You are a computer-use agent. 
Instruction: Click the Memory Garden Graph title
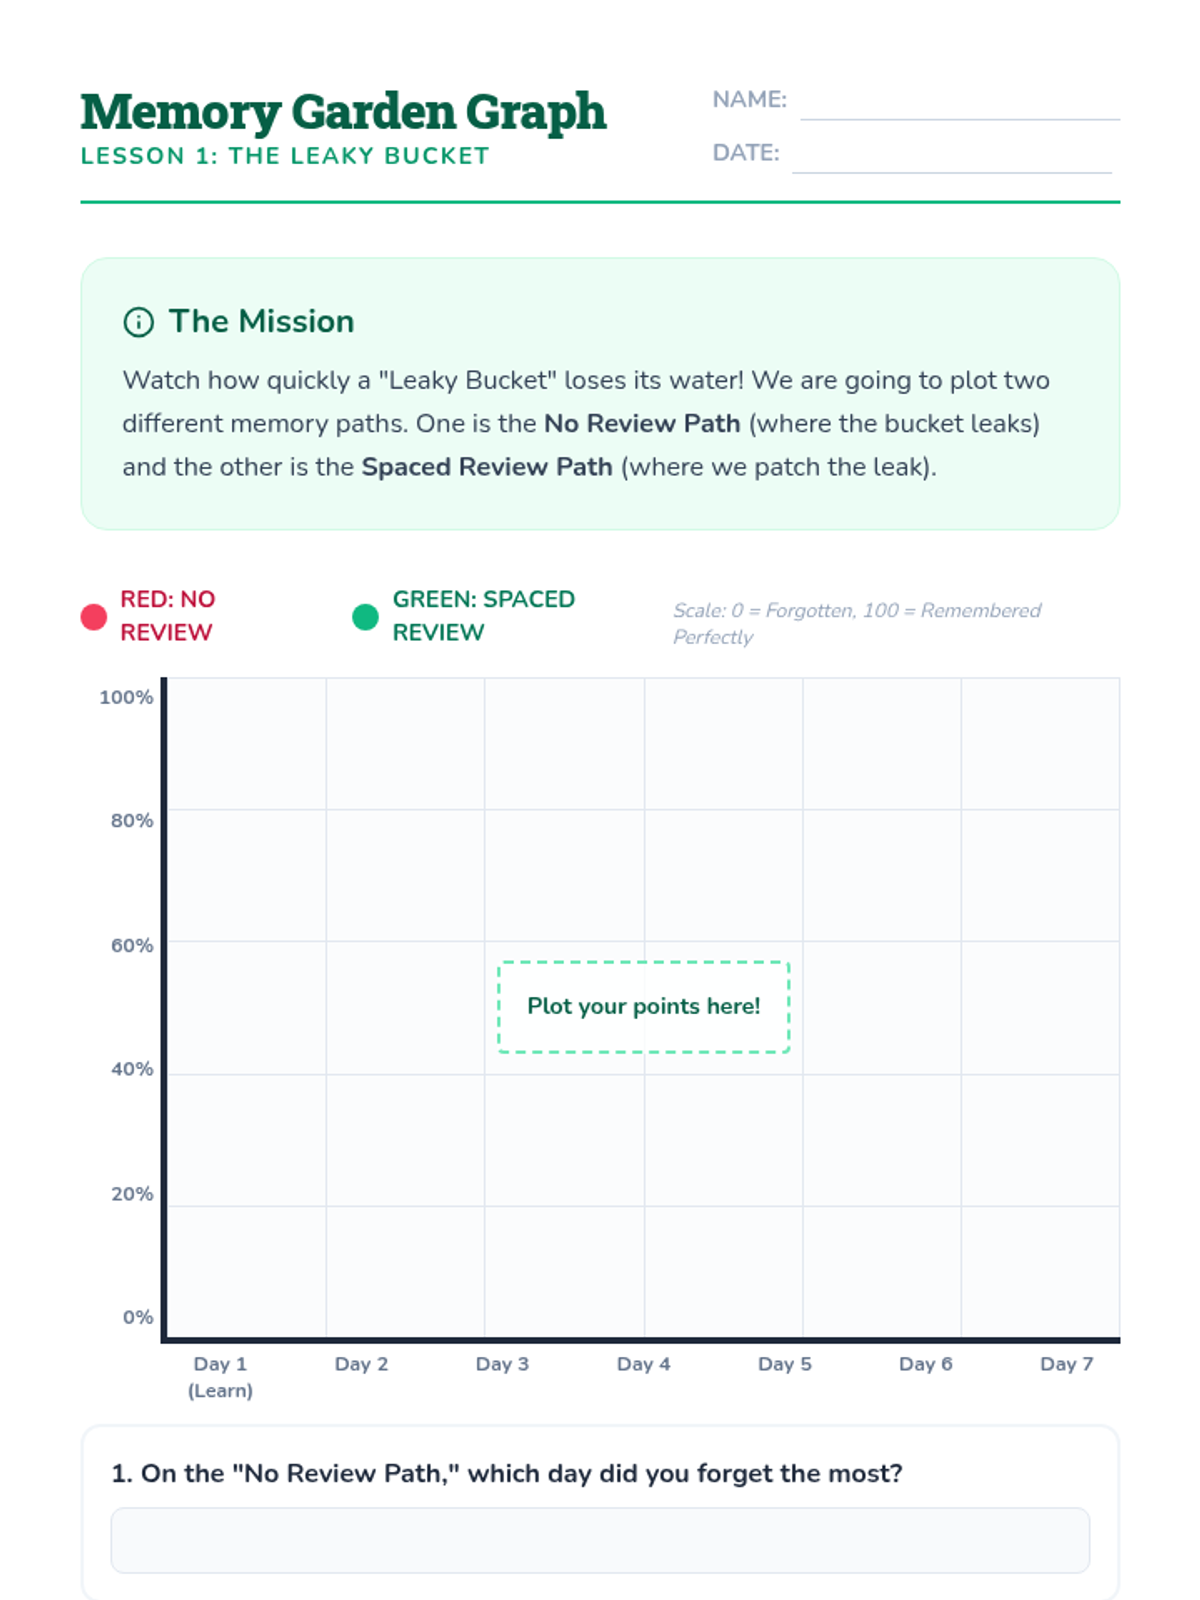(343, 111)
